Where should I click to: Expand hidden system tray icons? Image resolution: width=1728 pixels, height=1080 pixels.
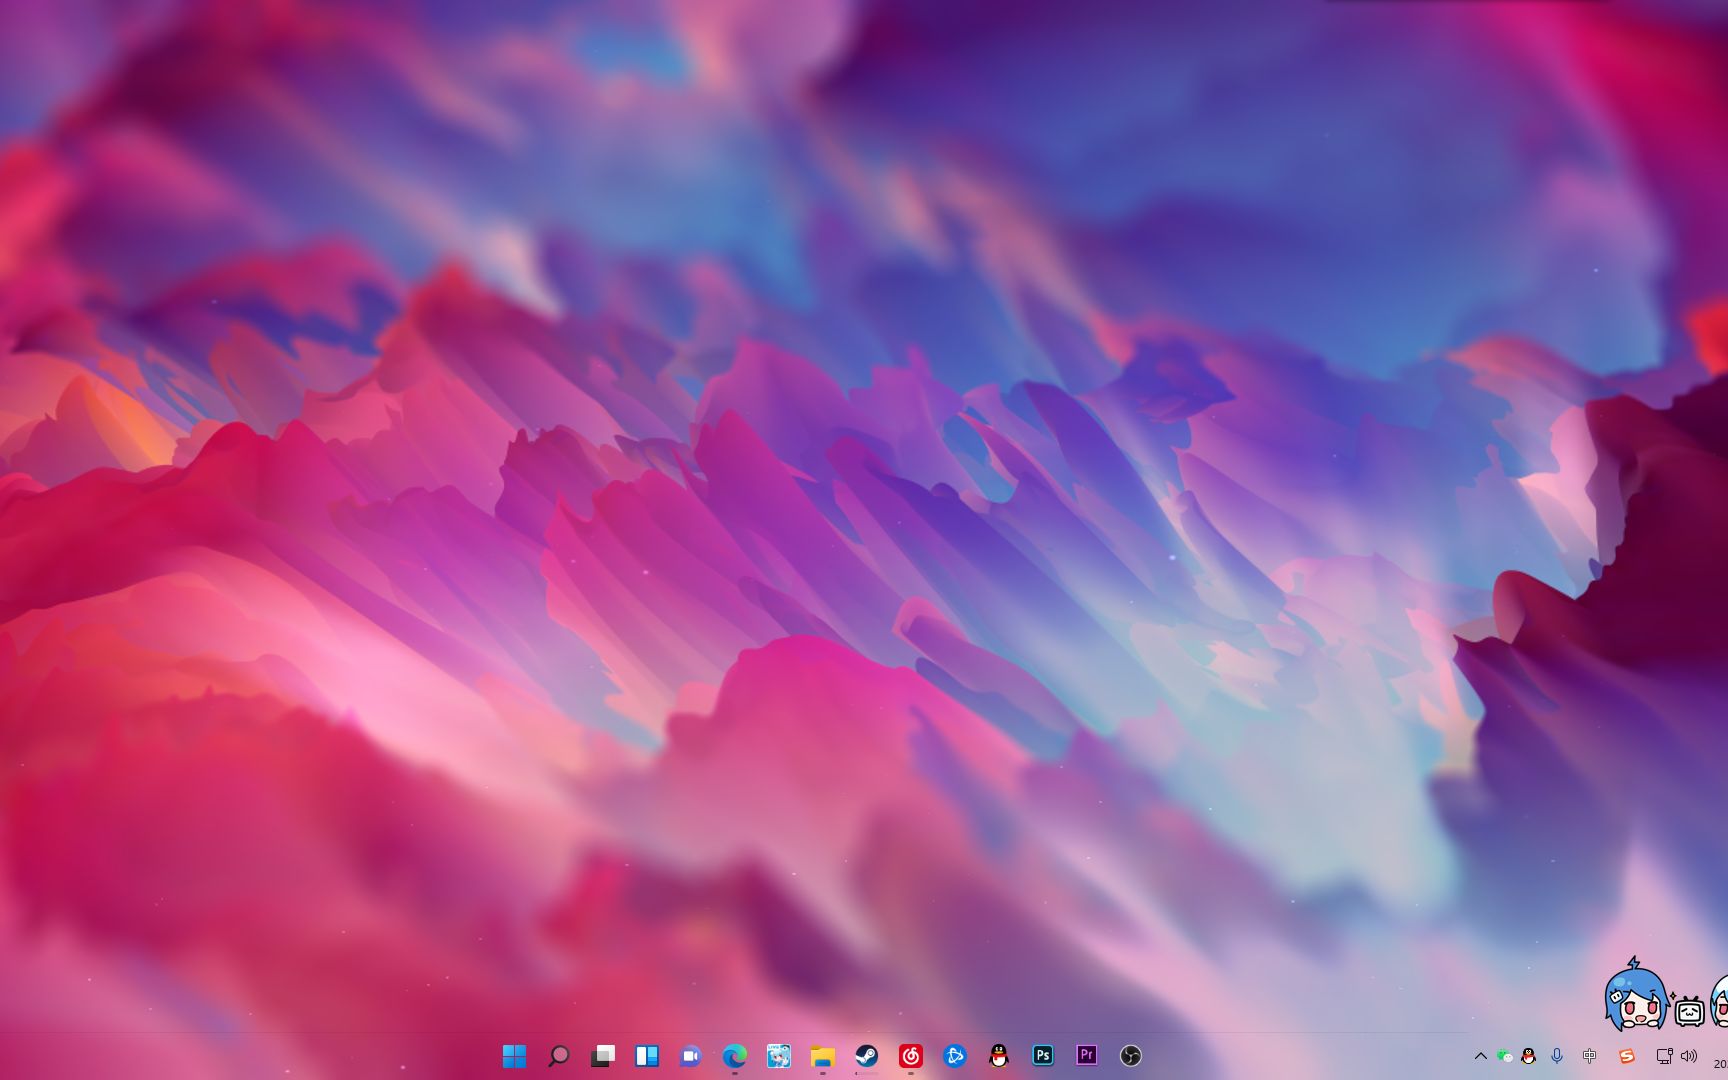point(1481,1055)
